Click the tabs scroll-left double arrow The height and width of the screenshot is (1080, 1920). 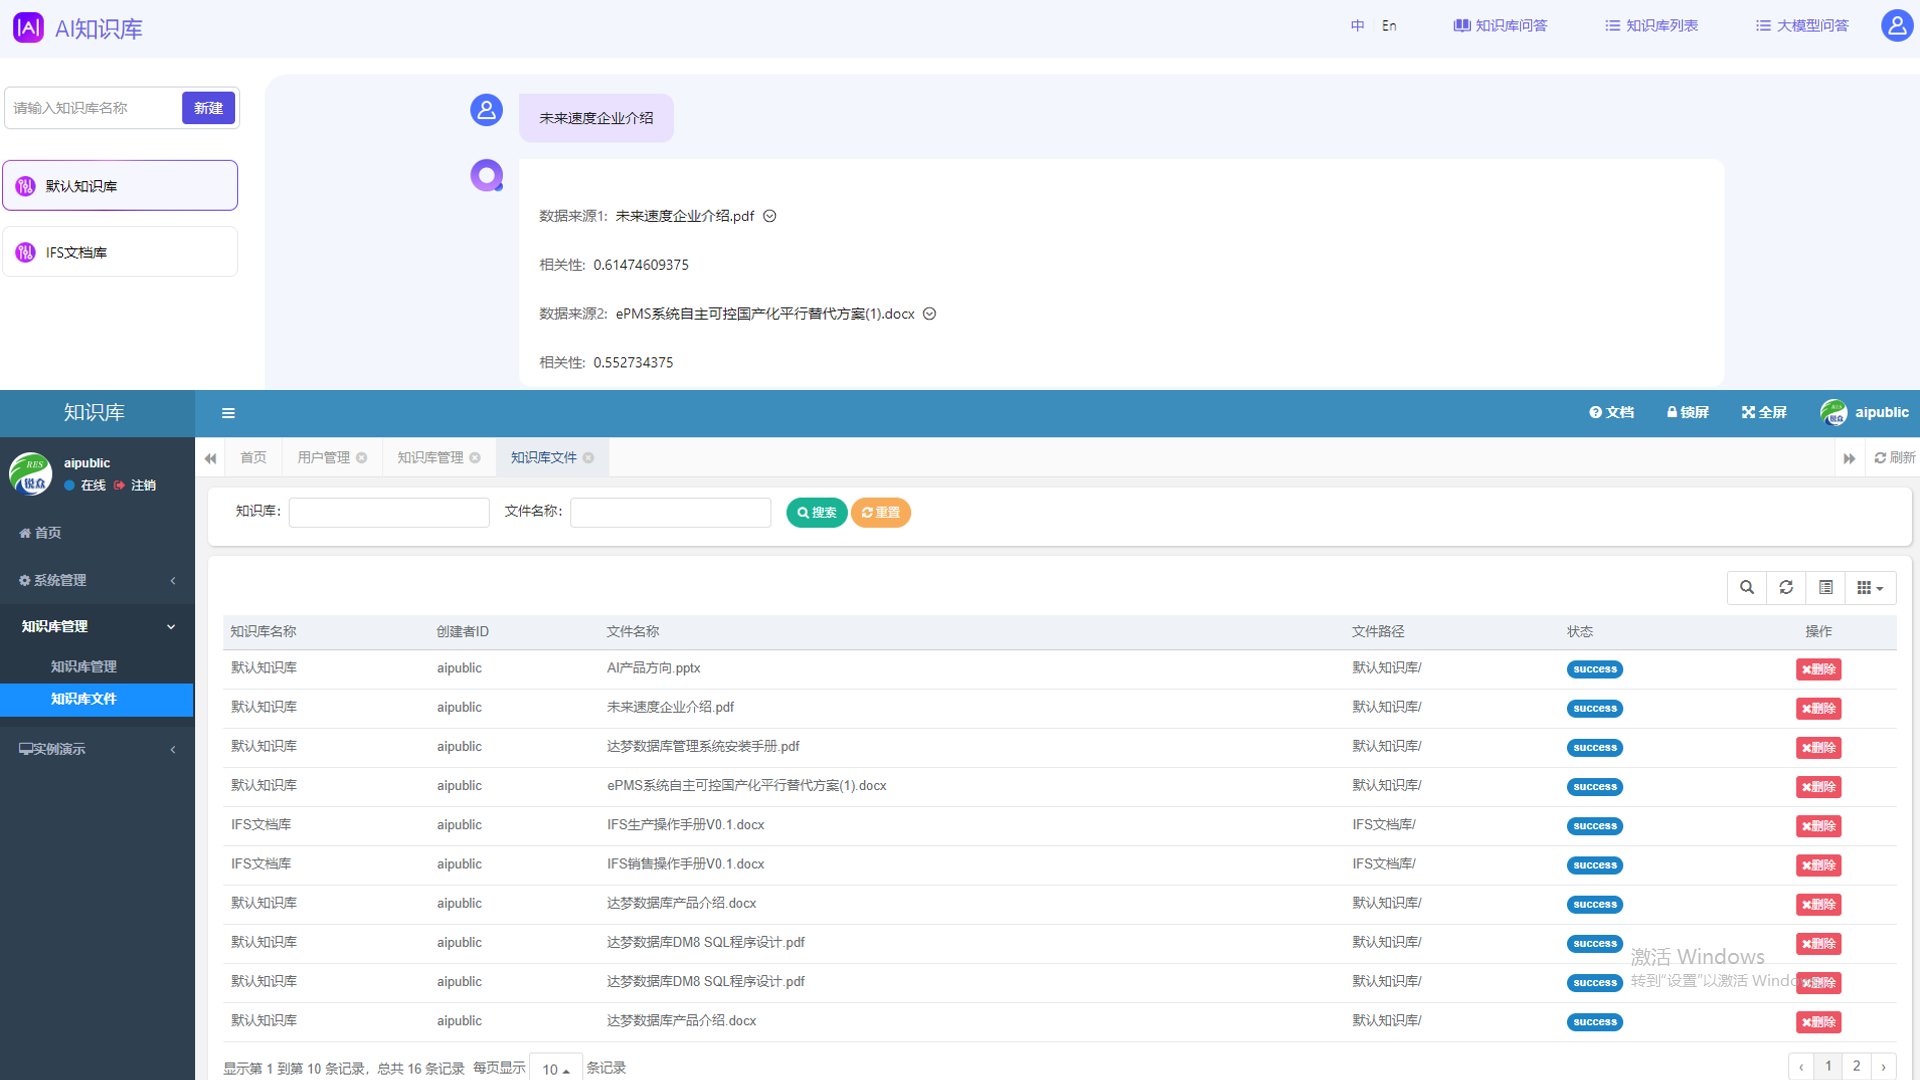click(x=210, y=458)
